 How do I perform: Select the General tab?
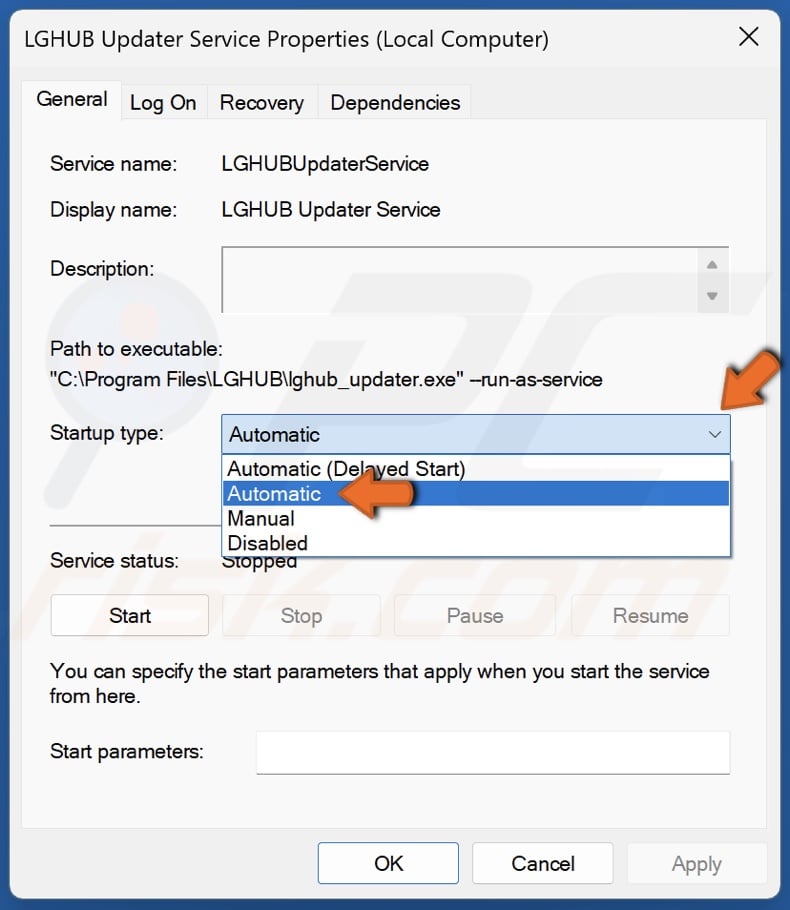pos(71,99)
